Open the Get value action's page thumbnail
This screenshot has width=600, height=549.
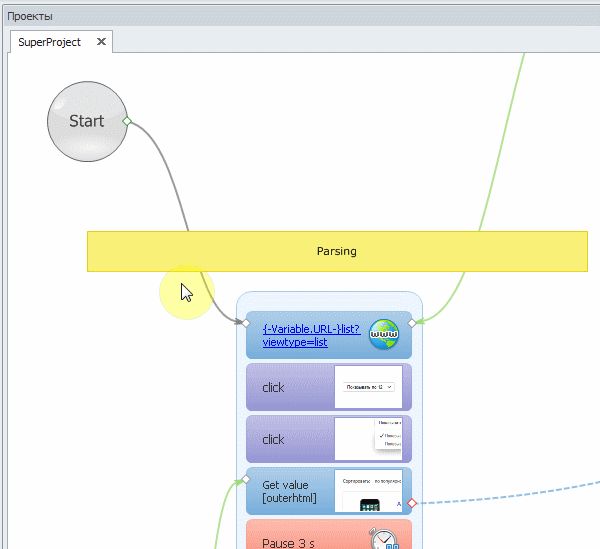point(368,491)
